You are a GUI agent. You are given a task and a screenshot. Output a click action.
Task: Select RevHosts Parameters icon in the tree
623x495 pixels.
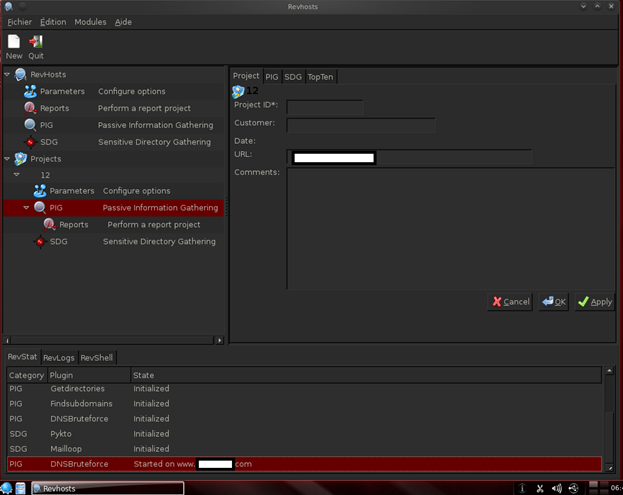point(30,91)
